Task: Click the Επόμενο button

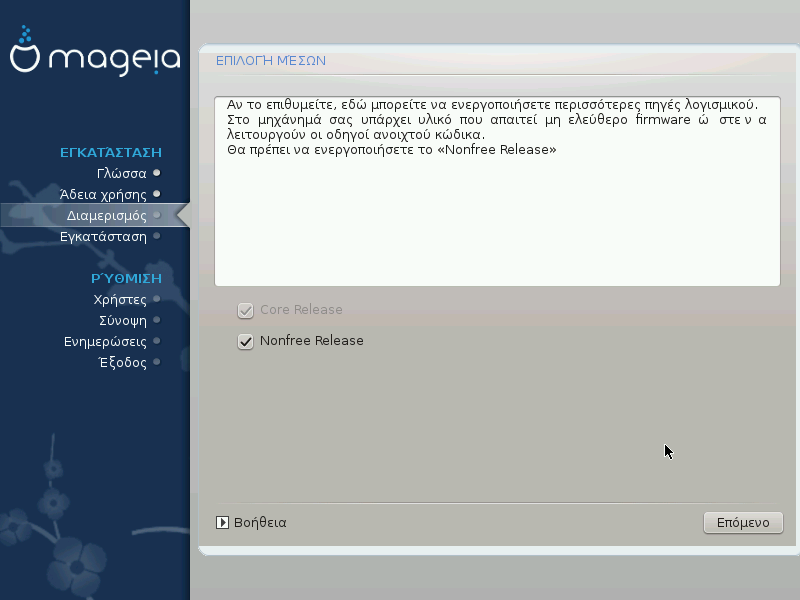Action: (743, 522)
